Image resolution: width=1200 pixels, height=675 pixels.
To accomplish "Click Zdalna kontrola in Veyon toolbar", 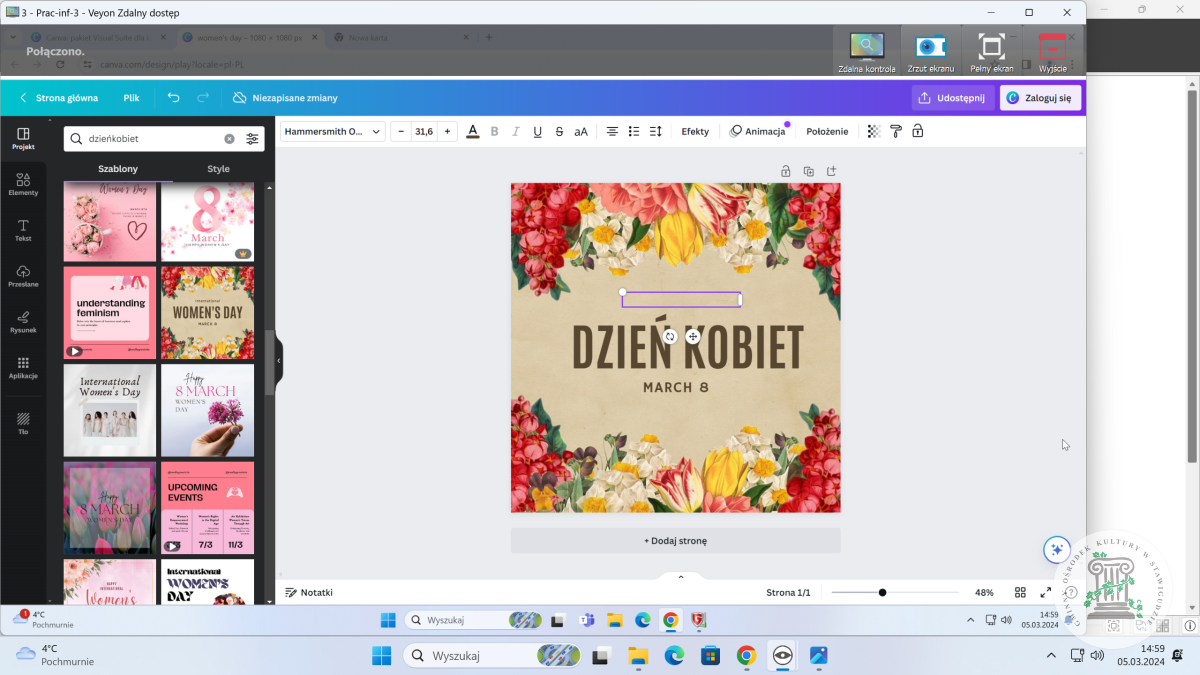I will (x=866, y=53).
